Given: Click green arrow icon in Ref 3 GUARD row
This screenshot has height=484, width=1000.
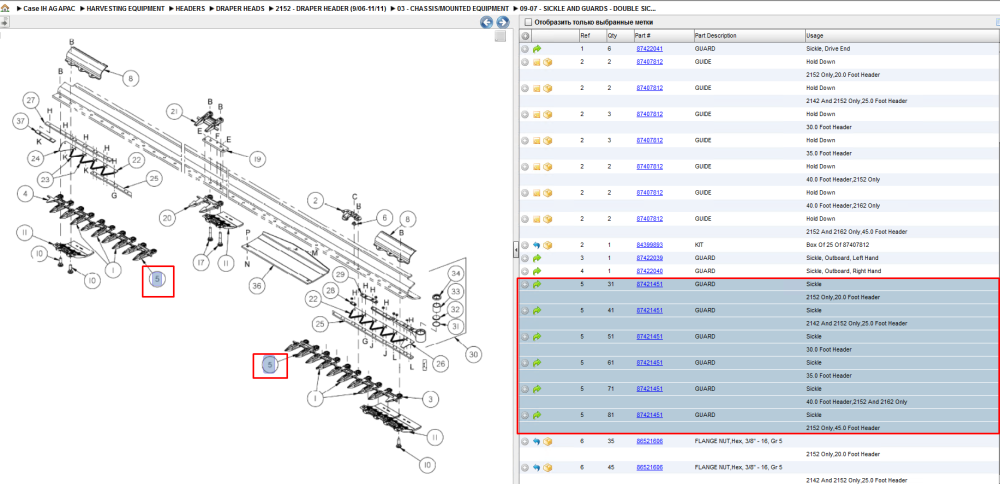Looking at the screenshot, I should (536, 258).
